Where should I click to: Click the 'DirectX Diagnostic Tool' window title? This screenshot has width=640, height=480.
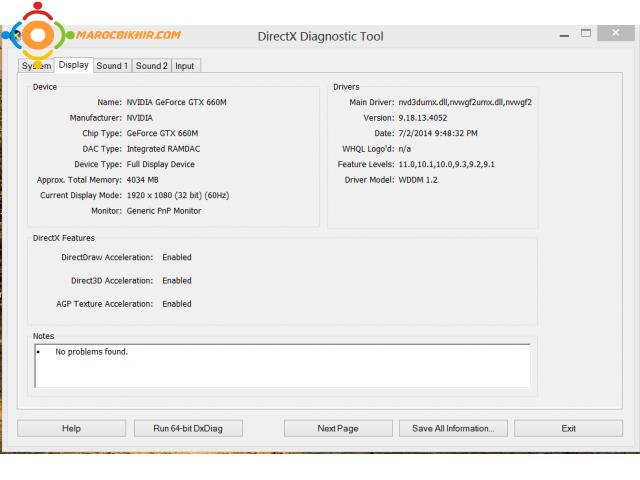click(320, 36)
